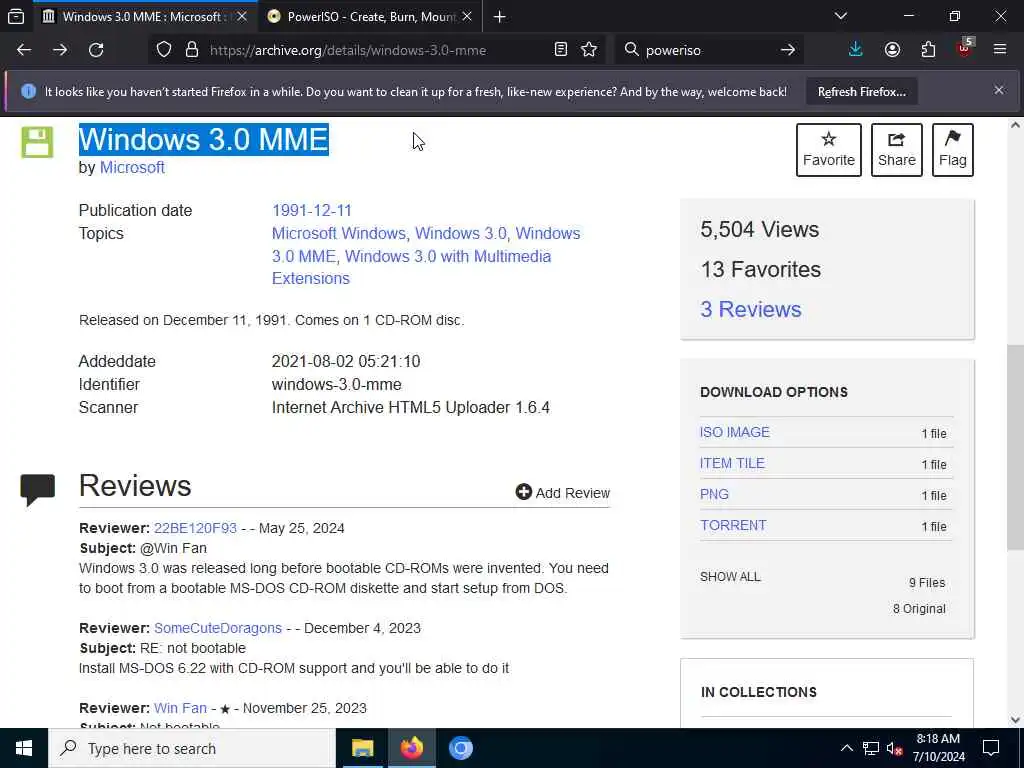Click the address bar URL
The width and height of the screenshot is (1024, 768).
[347, 50]
